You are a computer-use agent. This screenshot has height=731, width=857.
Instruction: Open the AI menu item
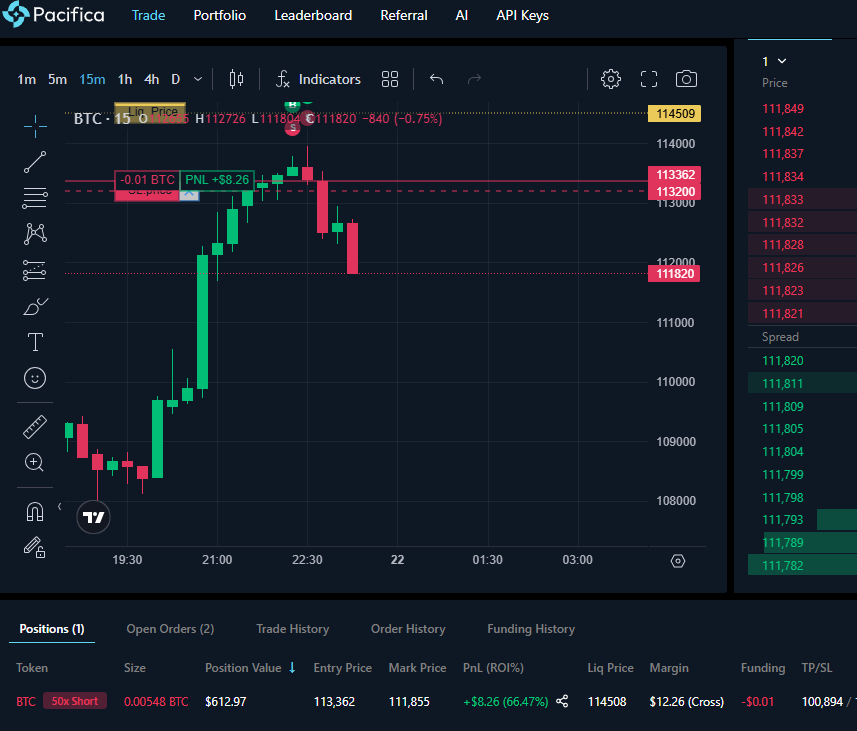point(461,15)
